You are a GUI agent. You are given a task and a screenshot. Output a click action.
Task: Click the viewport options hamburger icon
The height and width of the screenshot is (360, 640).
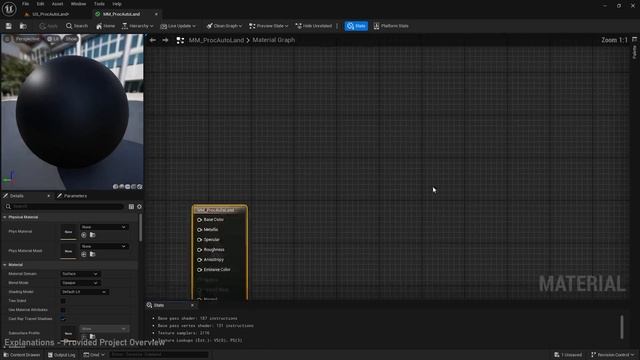pos(7,39)
